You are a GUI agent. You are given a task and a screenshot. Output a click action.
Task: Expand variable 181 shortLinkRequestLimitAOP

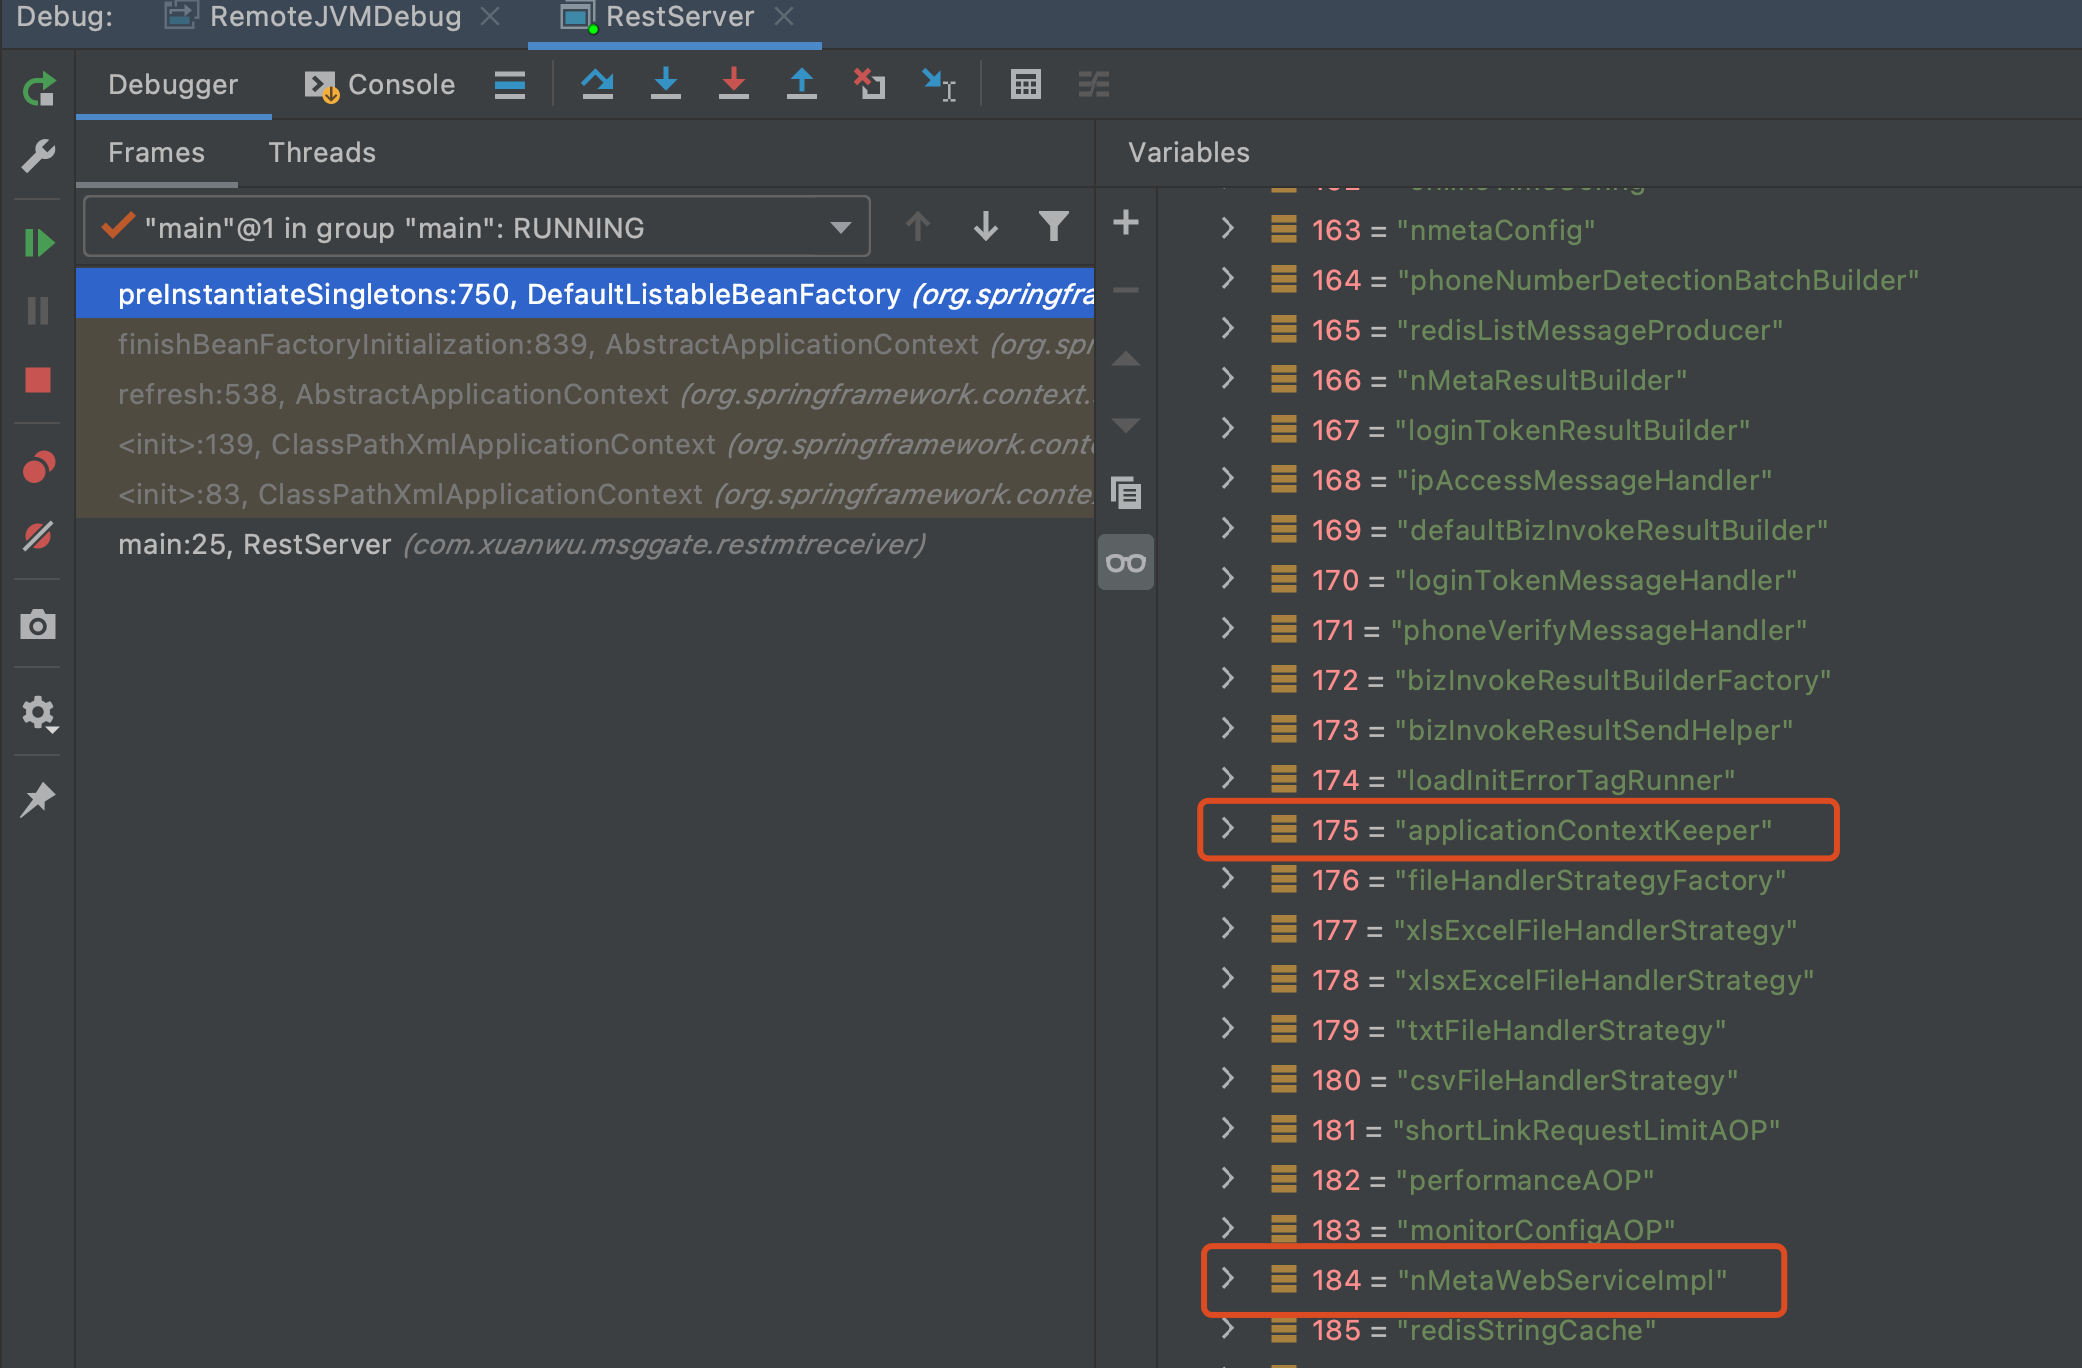pyautogui.click(x=1228, y=1129)
